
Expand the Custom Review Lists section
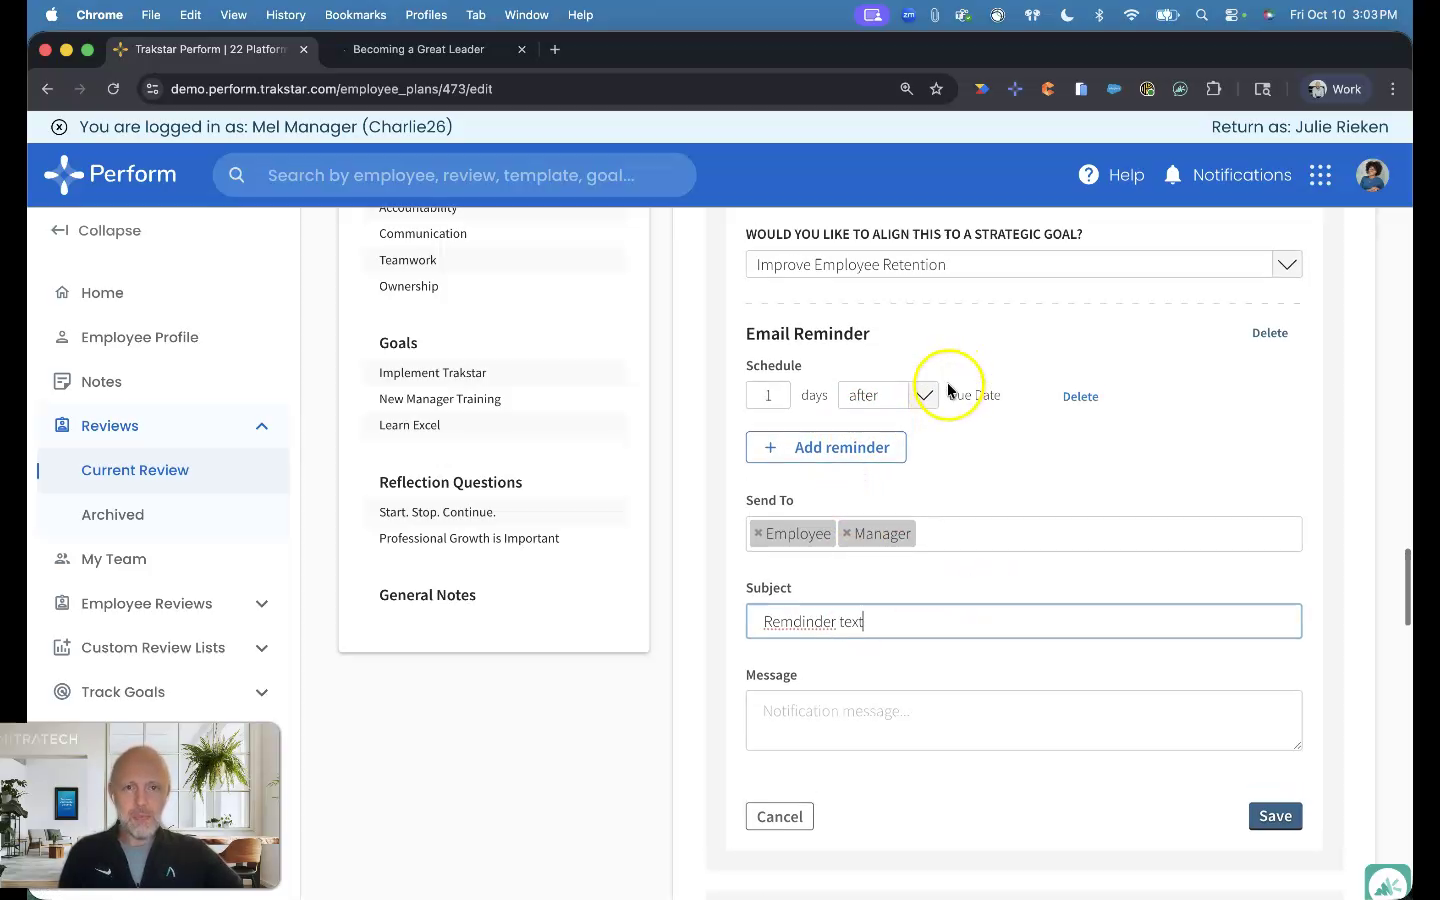point(262,647)
